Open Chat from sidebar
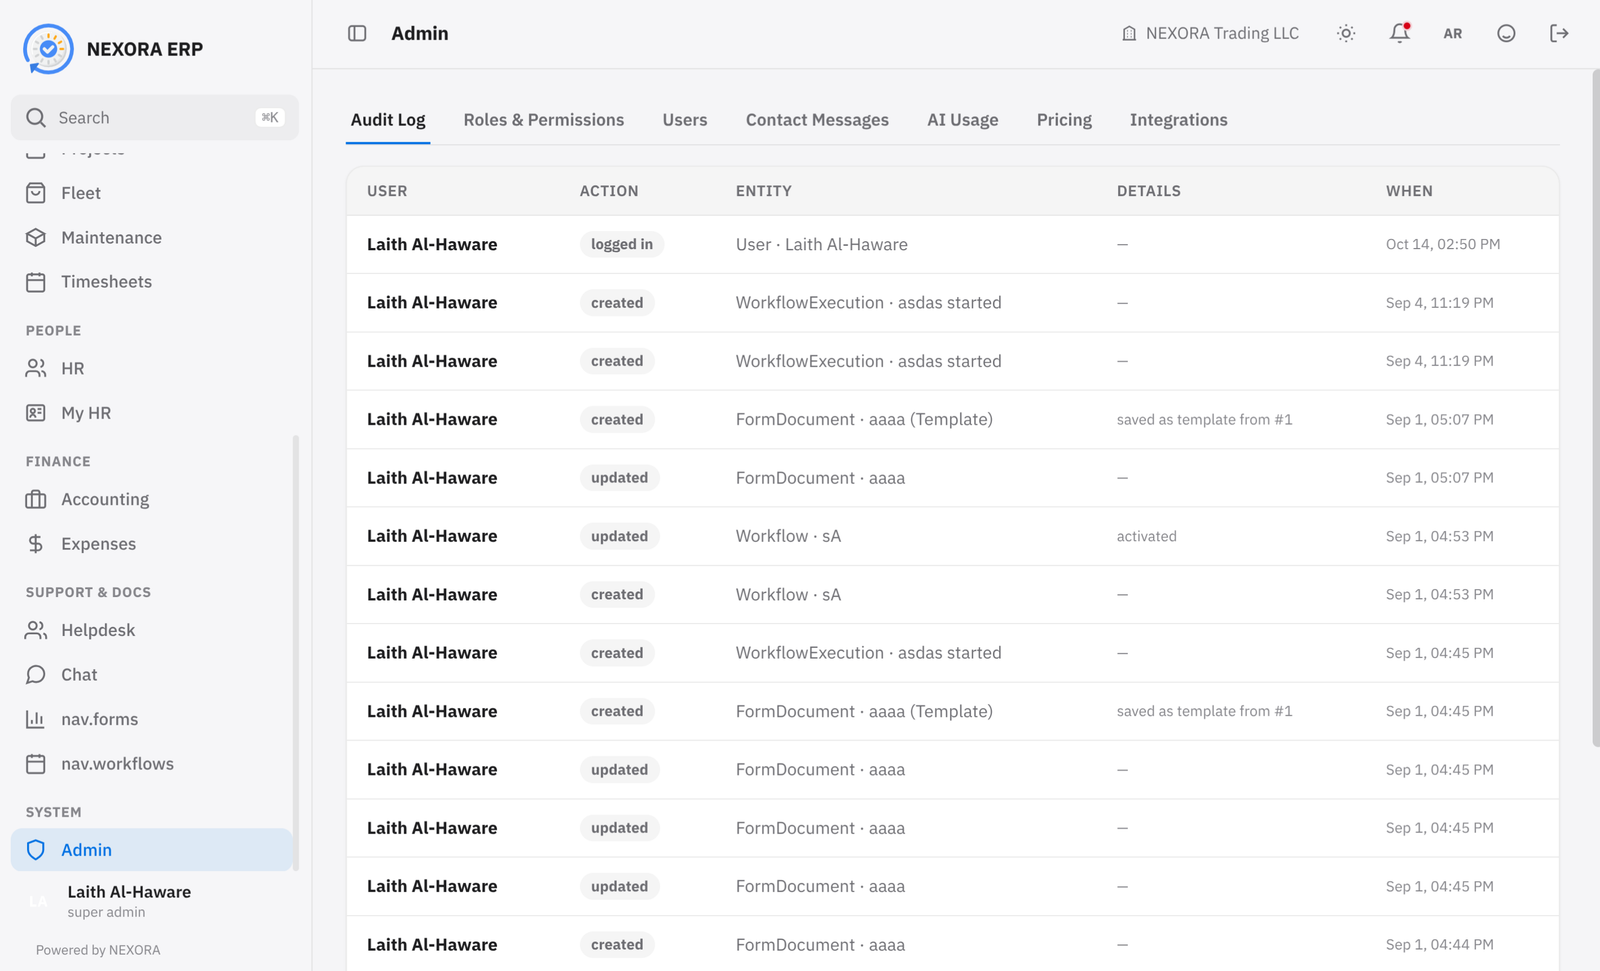1600x971 pixels. pyautogui.click(x=152, y=675)
